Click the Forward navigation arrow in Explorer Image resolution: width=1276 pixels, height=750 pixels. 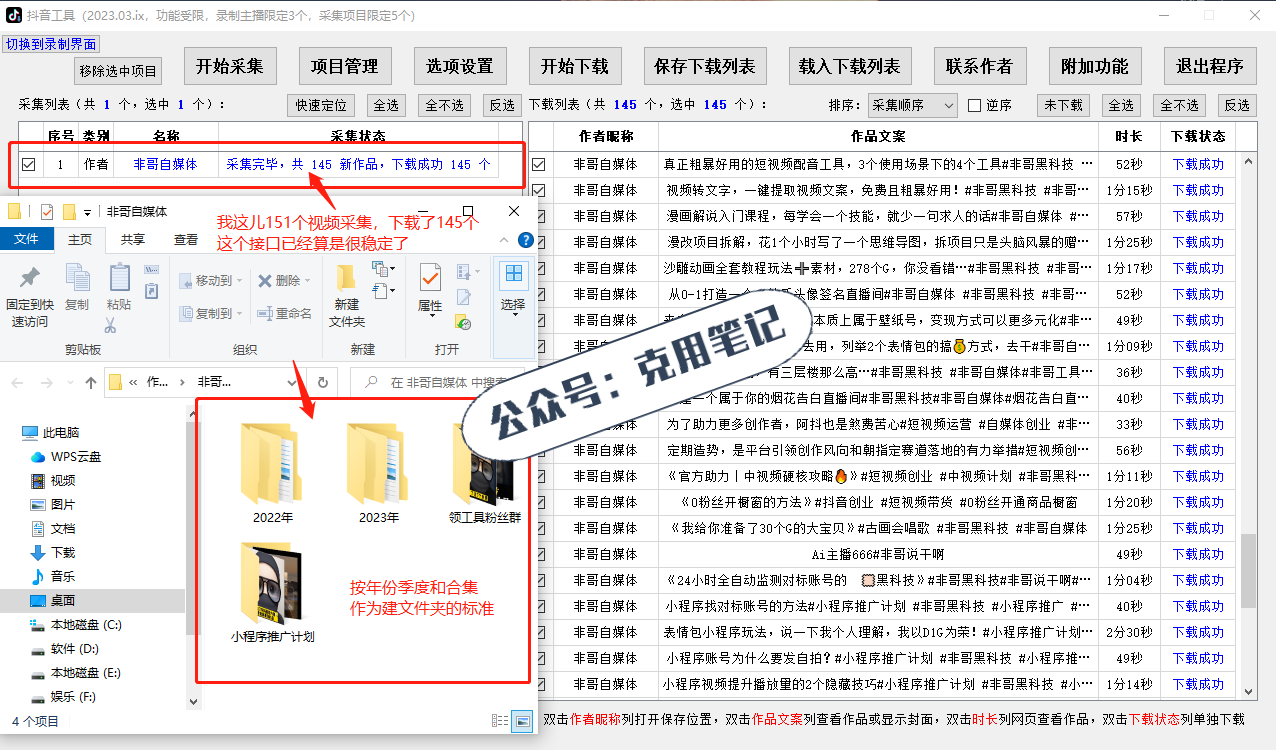coord(47,382)
